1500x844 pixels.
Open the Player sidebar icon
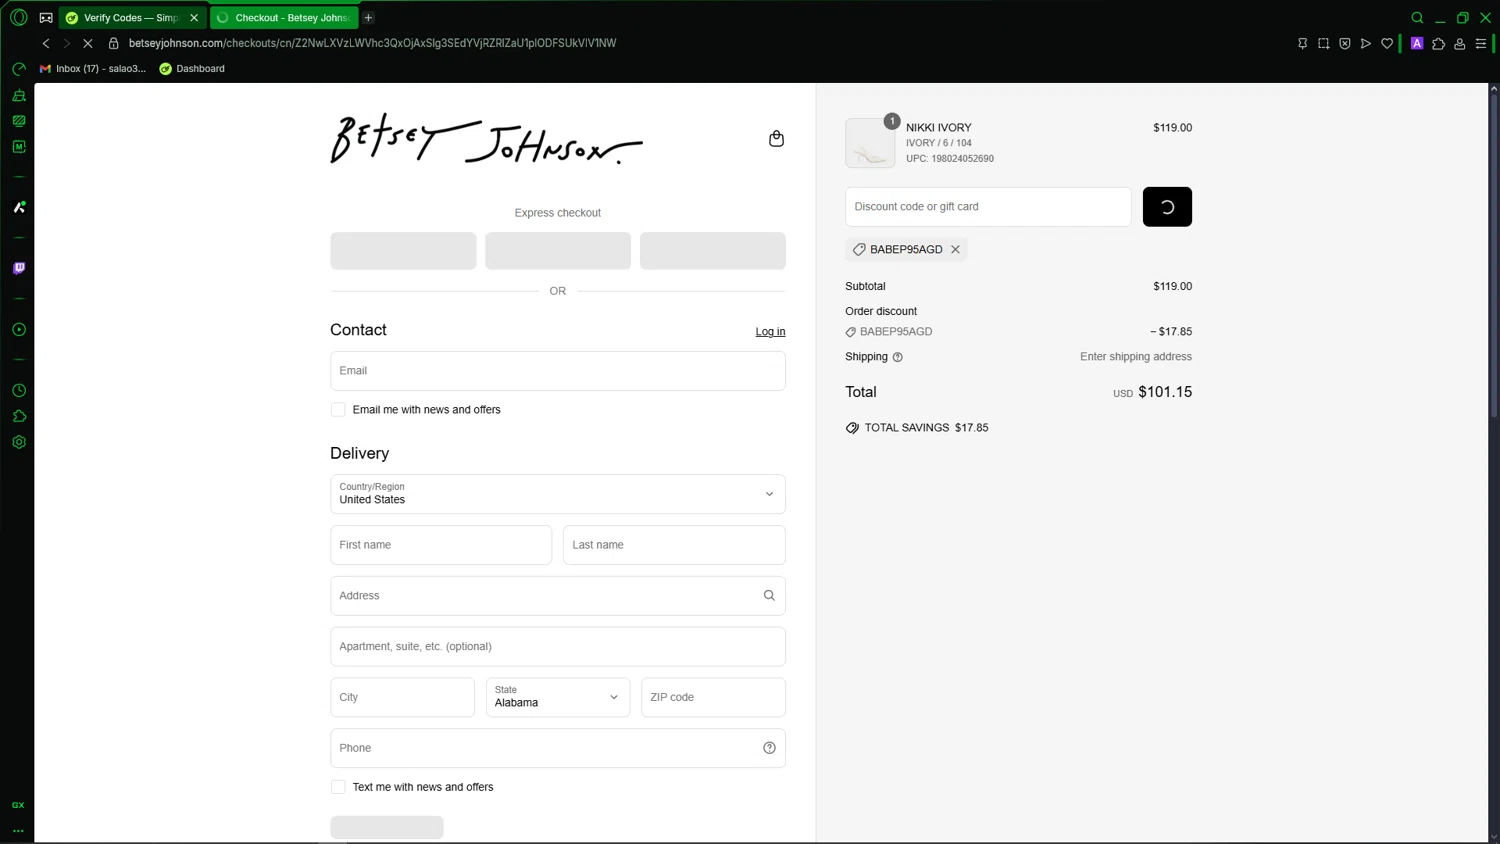coord(19,329)
